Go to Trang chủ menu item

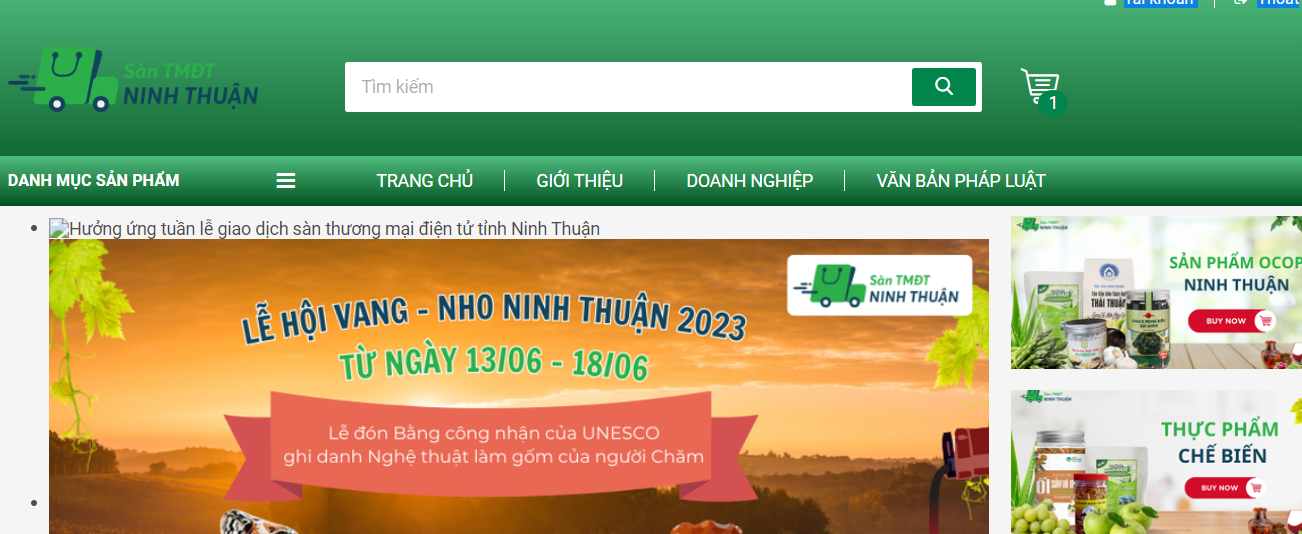pos(424,181)
